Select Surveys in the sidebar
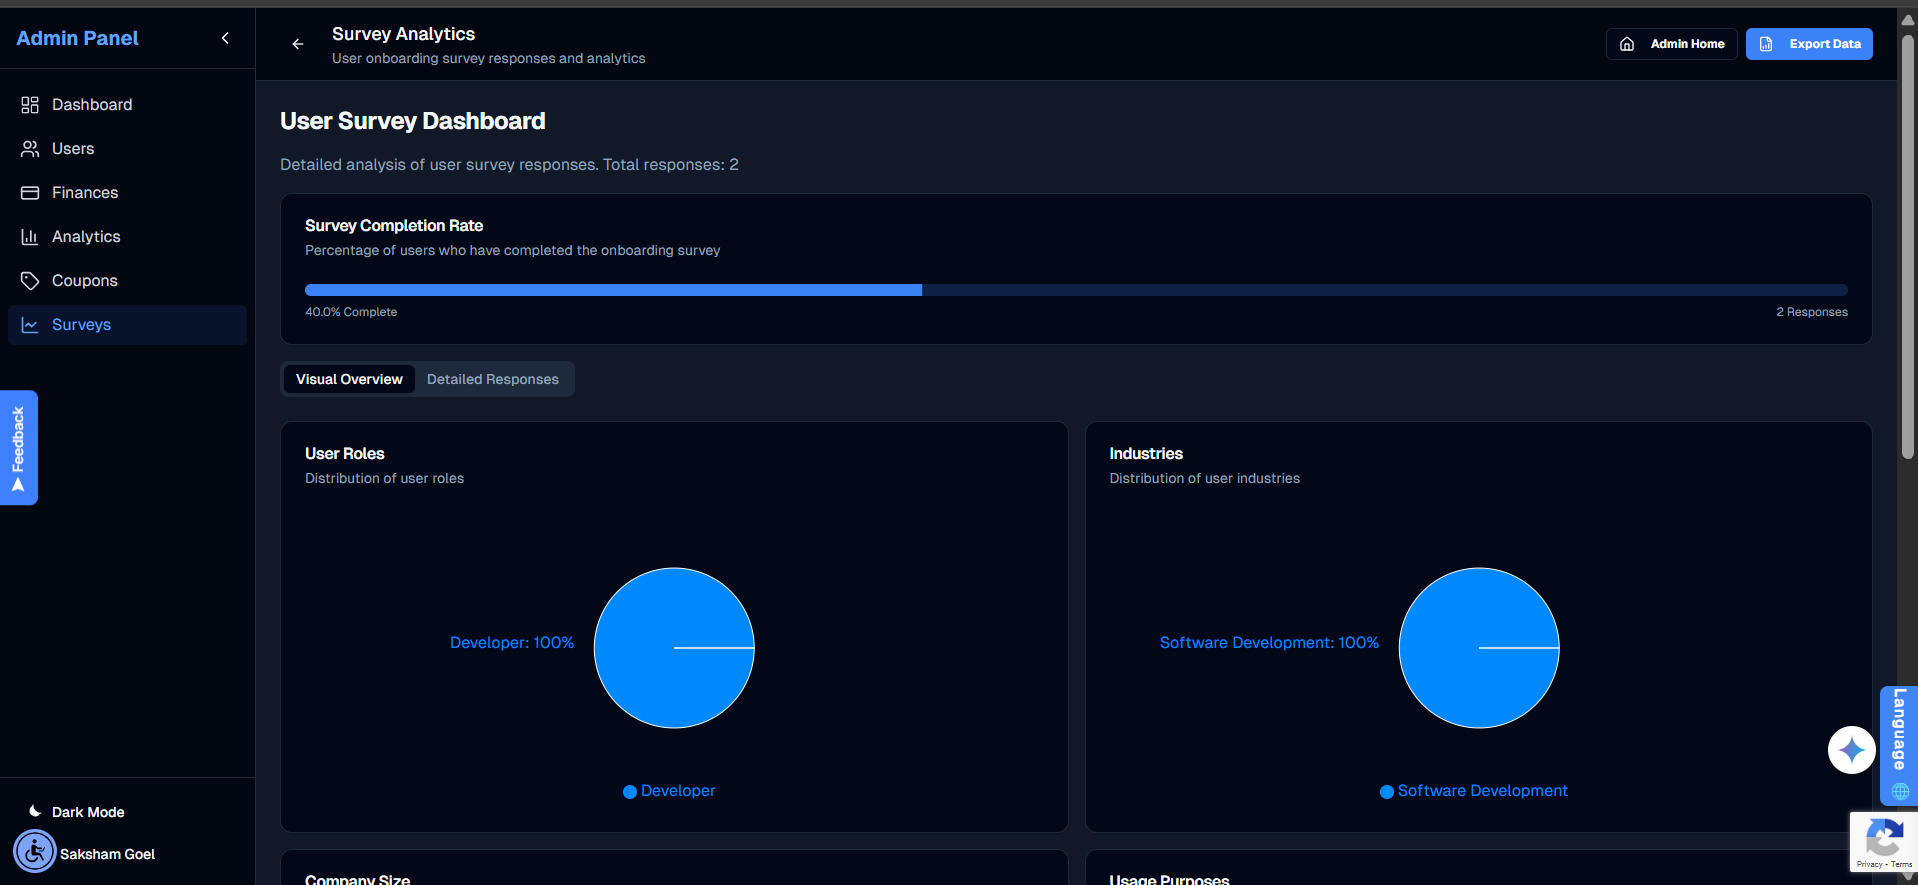Viewport: 1918px width, 885px height. point(127,325)
